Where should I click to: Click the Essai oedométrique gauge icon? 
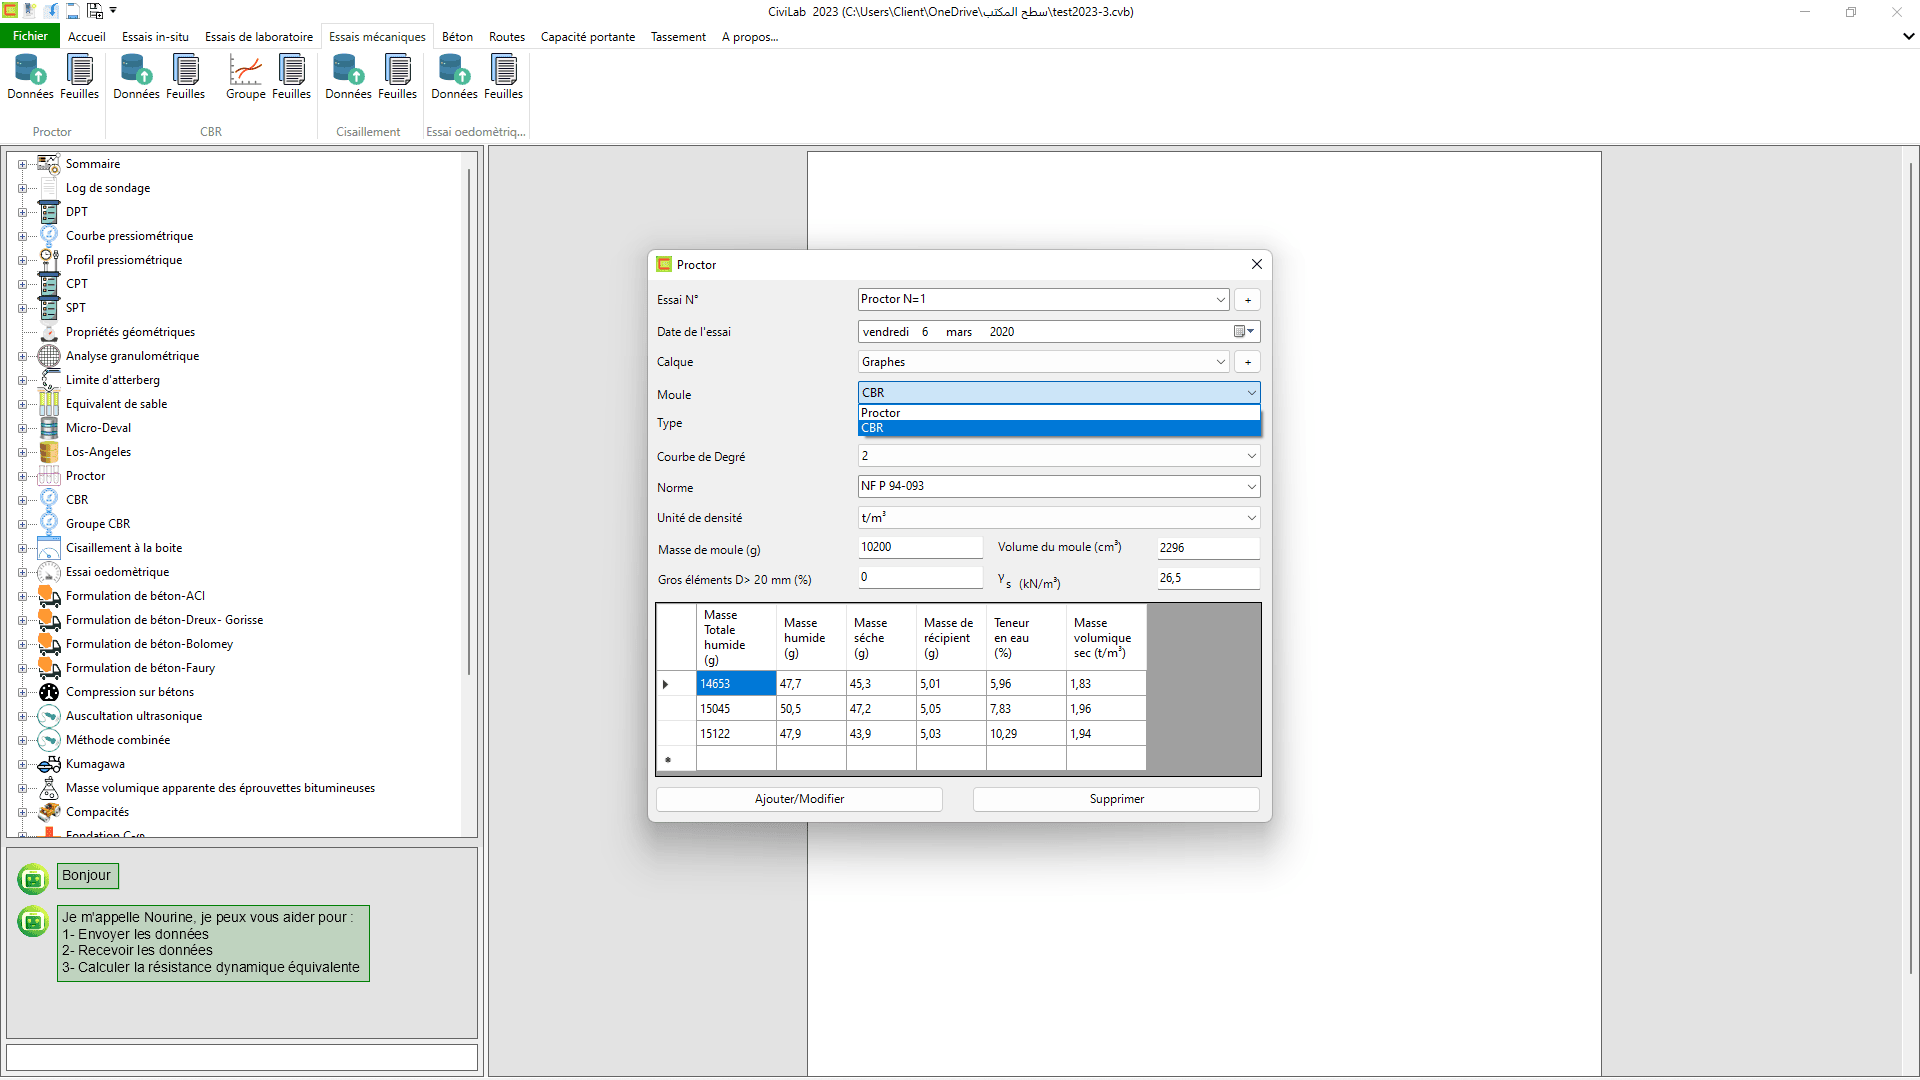click(49, 572)
